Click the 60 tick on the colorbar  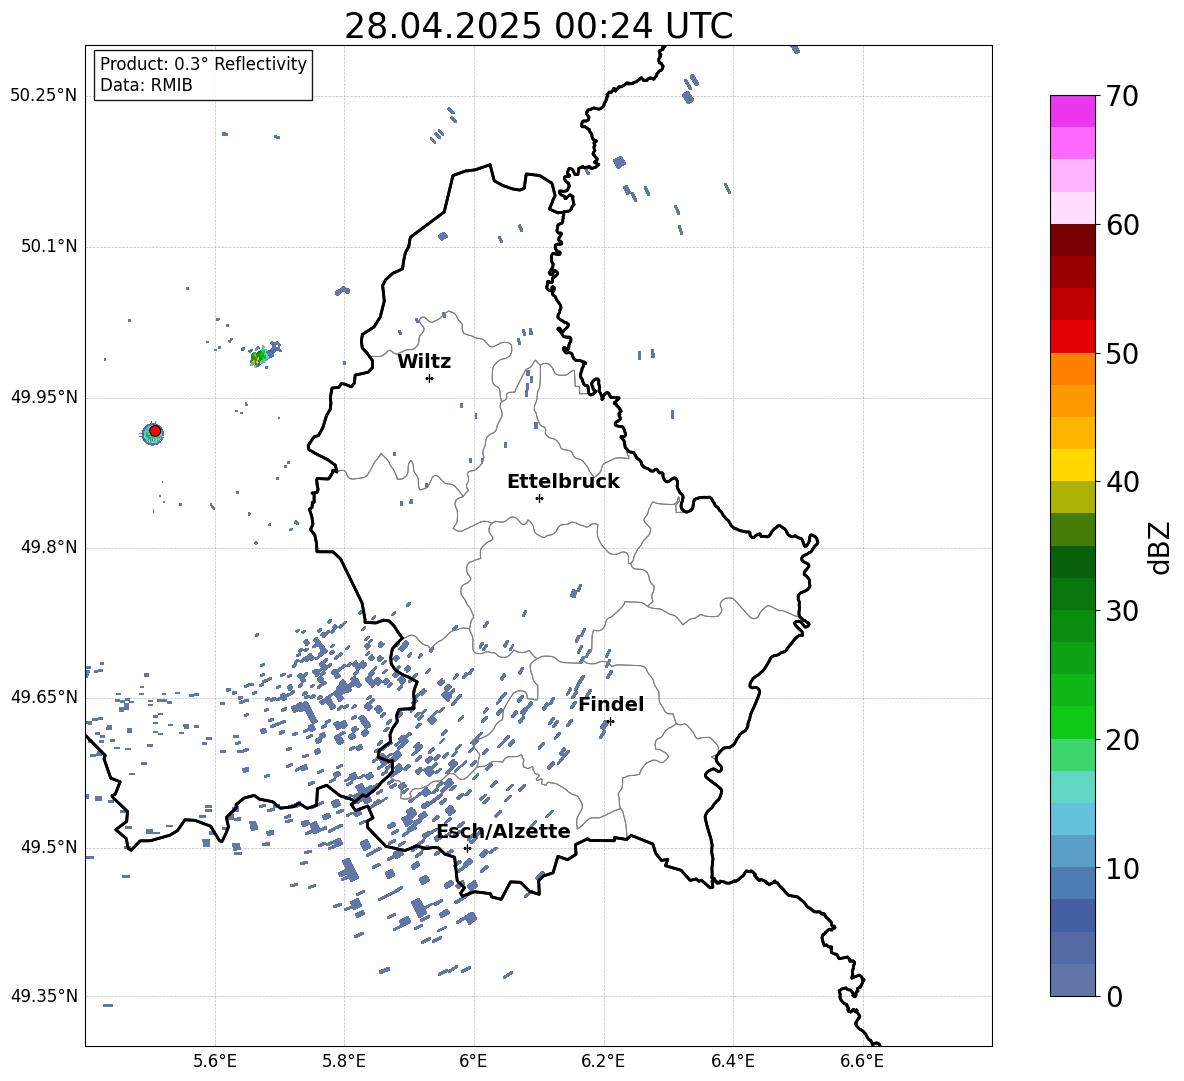point(1122,225)
